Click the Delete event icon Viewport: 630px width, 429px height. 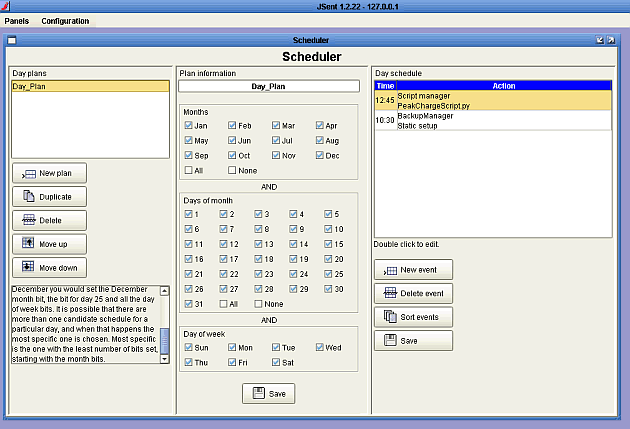pos(390,293)
